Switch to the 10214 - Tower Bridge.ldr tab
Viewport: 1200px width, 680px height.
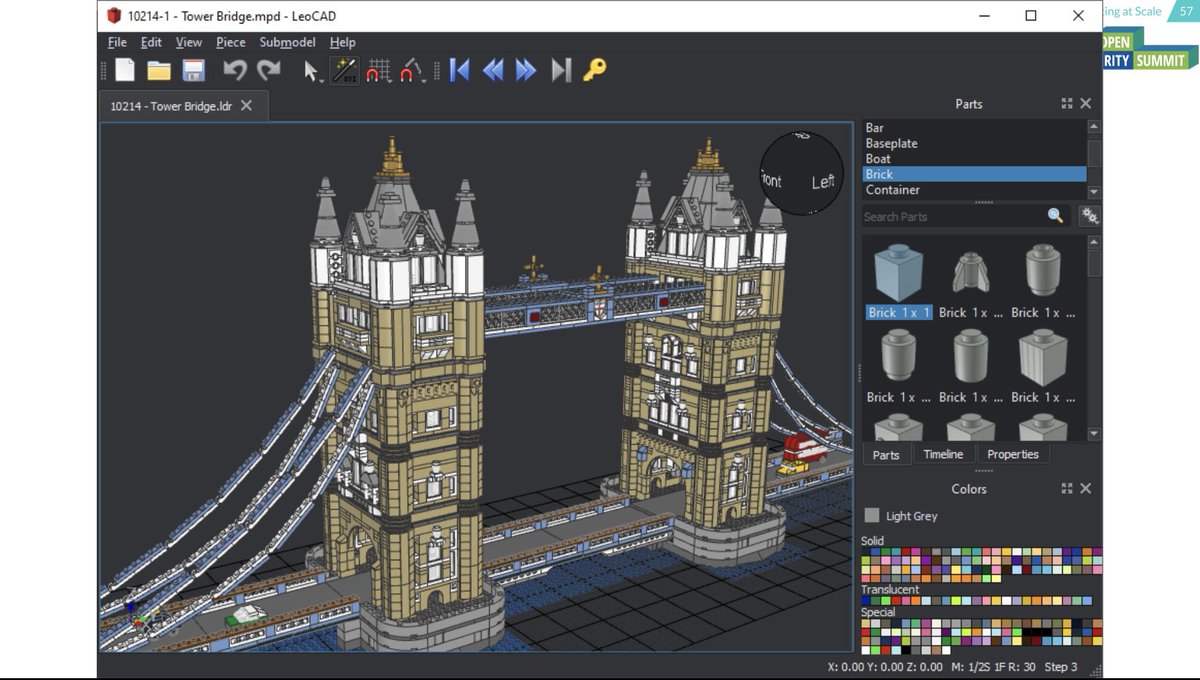[x=171, y=106]
